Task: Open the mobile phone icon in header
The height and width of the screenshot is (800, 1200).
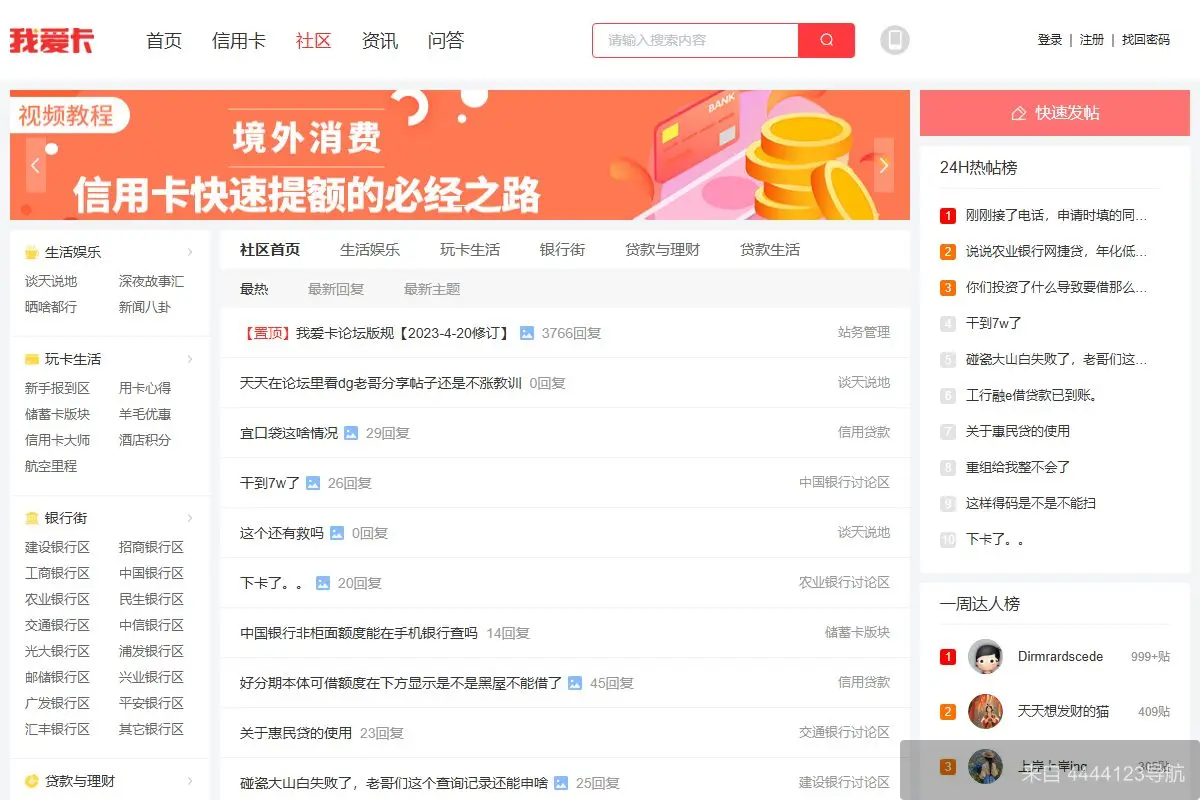Action: (x=895, y=40)
